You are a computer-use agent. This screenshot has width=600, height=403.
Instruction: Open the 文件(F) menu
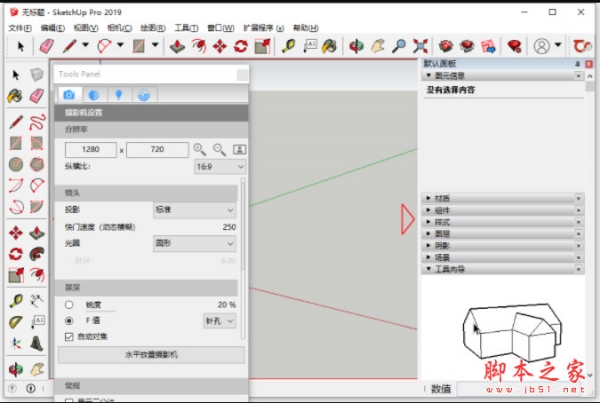pos(20,28)
